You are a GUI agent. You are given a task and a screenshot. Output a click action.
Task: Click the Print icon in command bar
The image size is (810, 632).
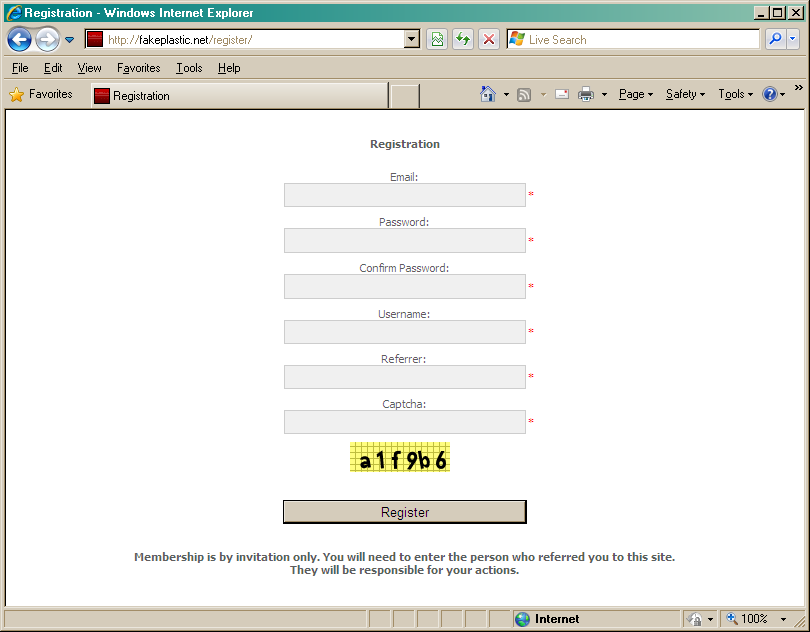[586, 94]
